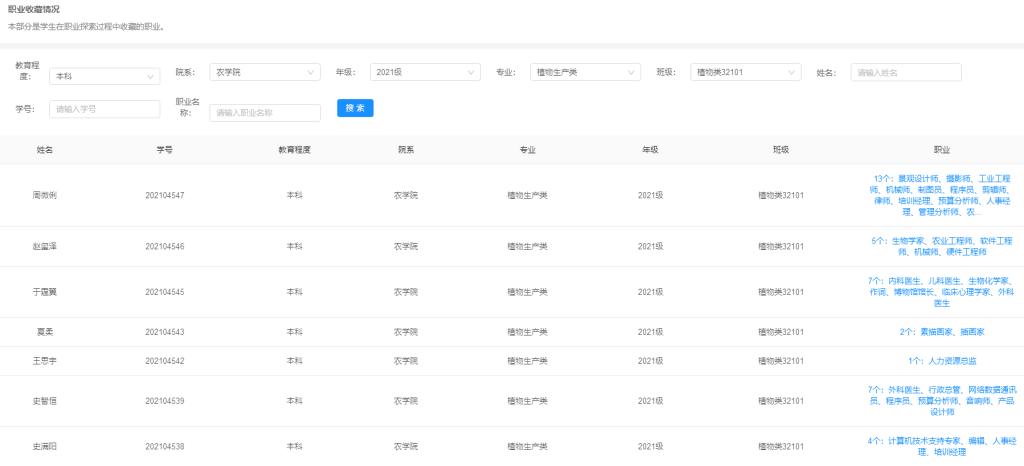1024x466 pixels.
Task: Click the 教育程度 column header in table
Action: coord(294,149)
